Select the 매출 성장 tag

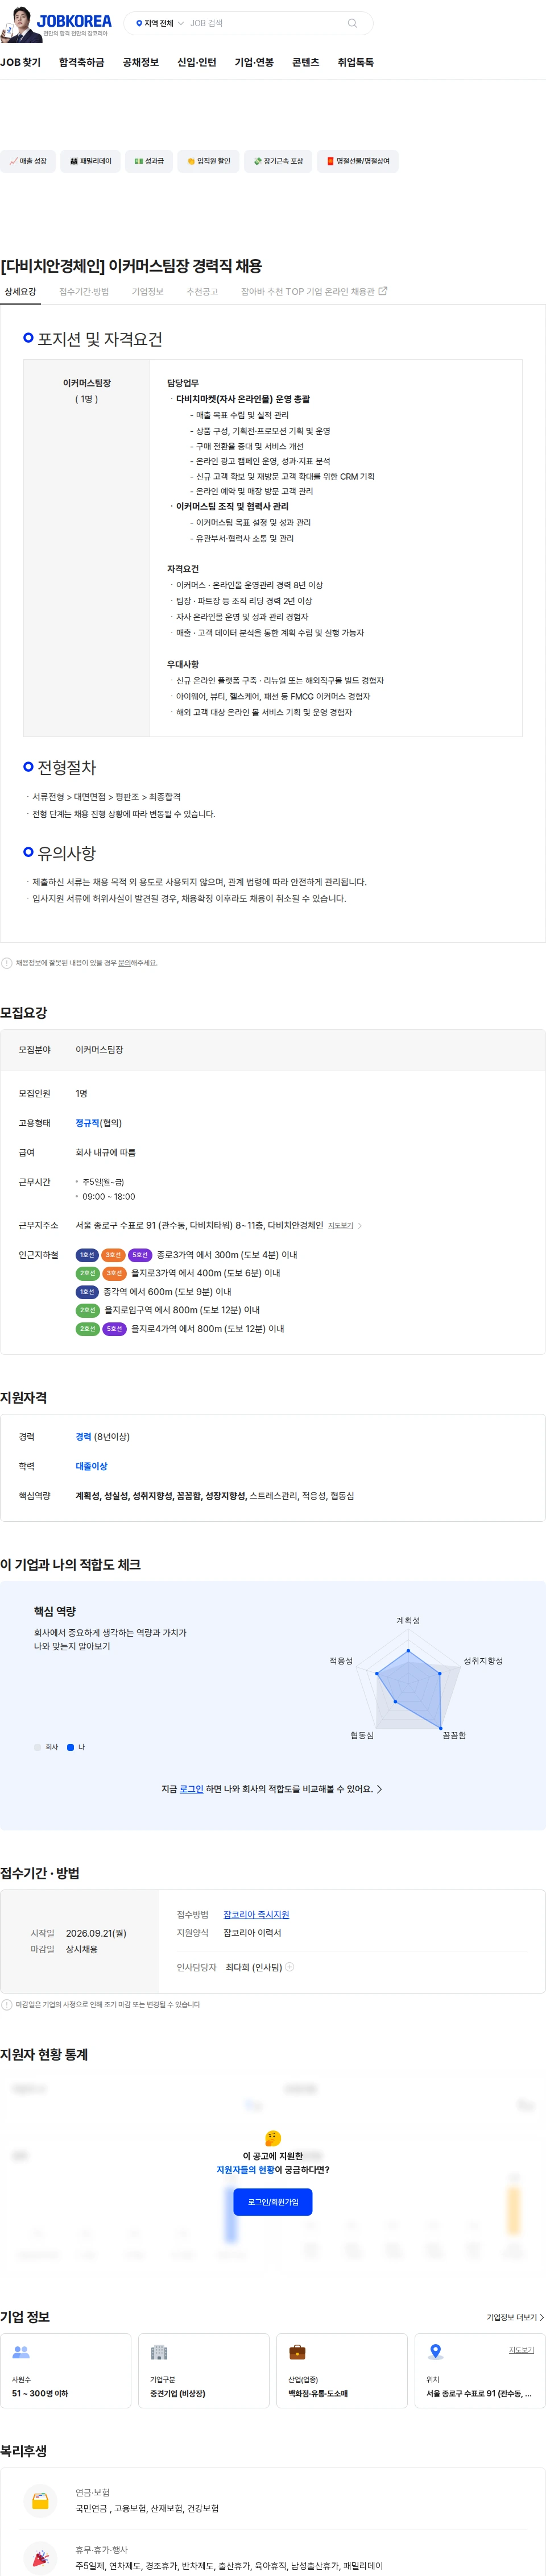point(28,161)
